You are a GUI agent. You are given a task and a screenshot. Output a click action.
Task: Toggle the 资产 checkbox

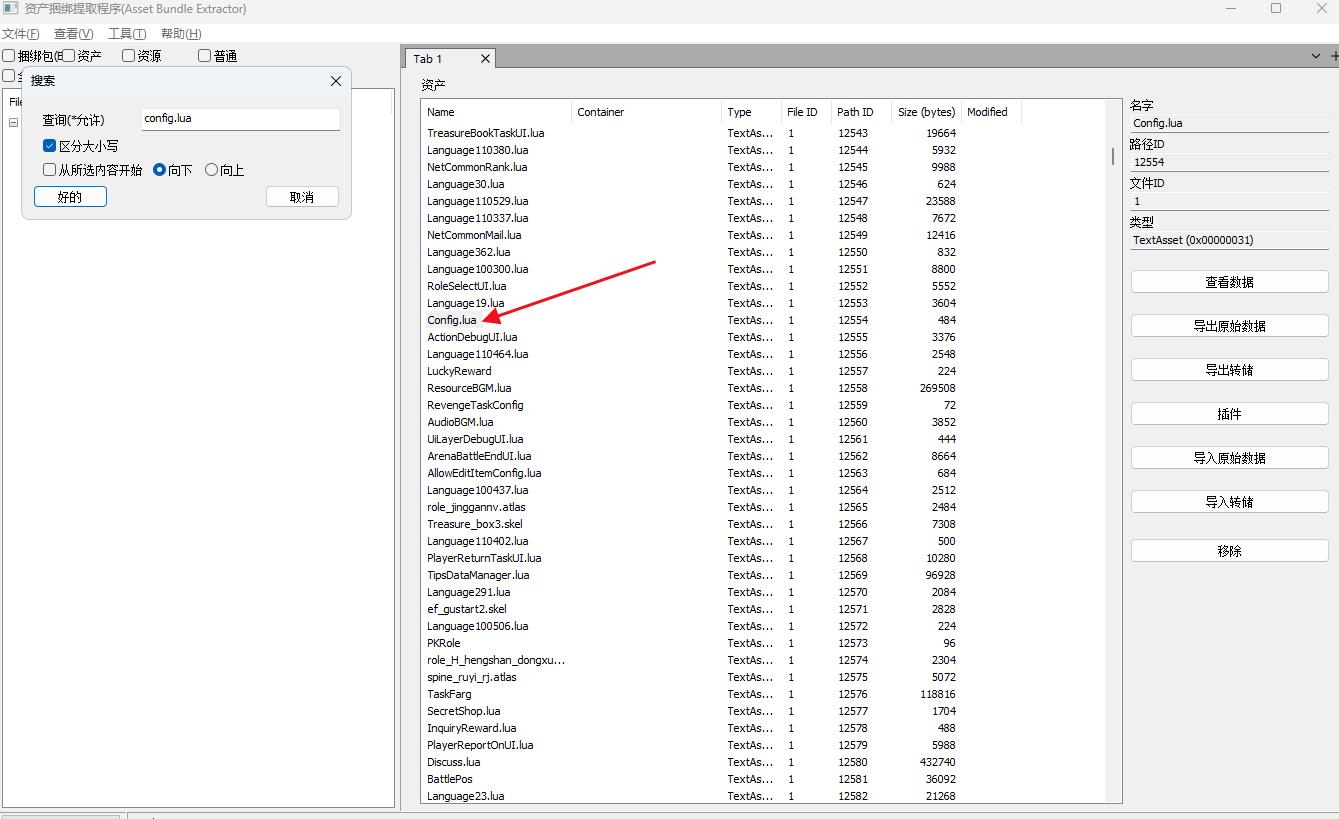point(69,56)
